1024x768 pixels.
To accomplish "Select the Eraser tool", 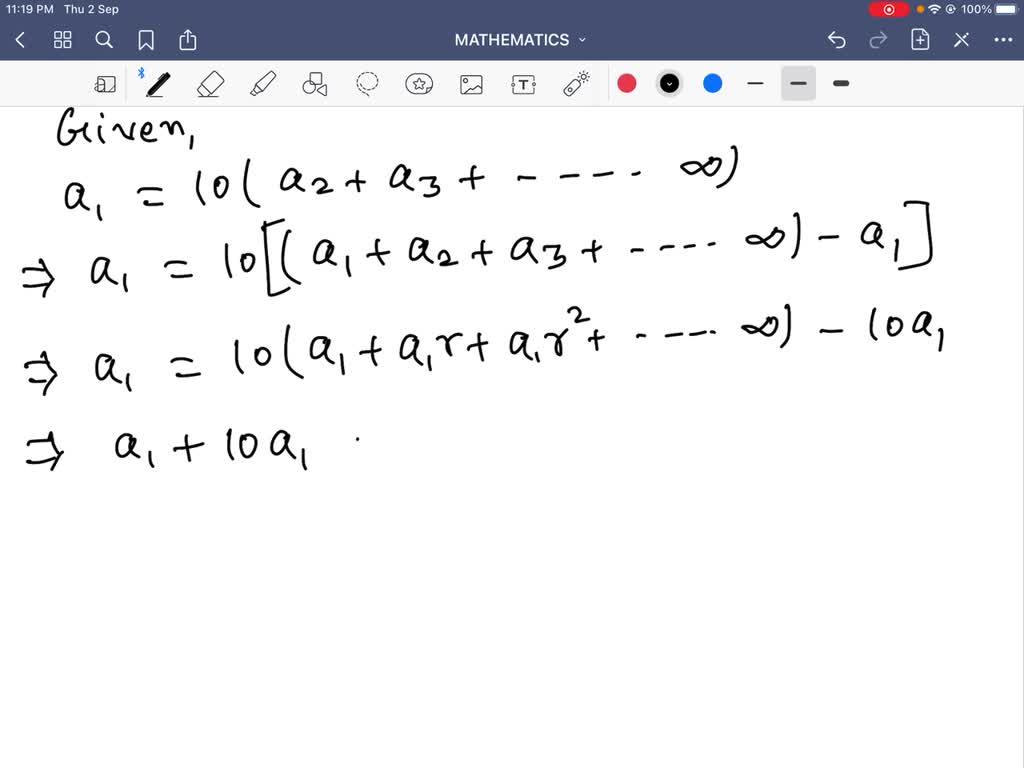I will click(x=211, y=83).
